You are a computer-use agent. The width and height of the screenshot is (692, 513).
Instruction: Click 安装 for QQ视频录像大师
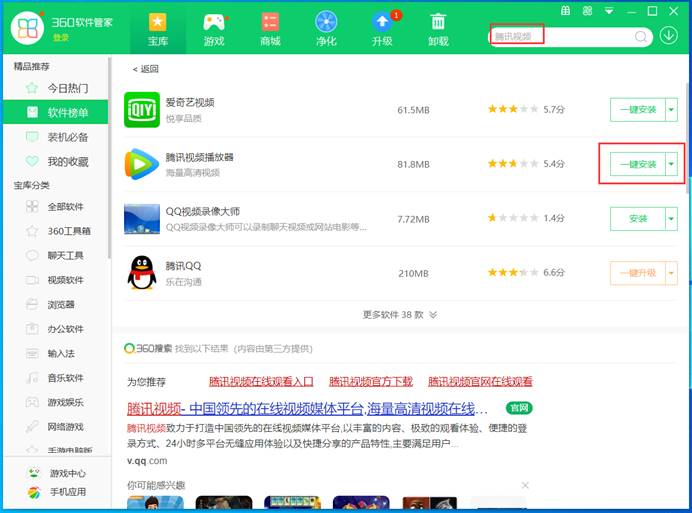[x=638, y=219]
